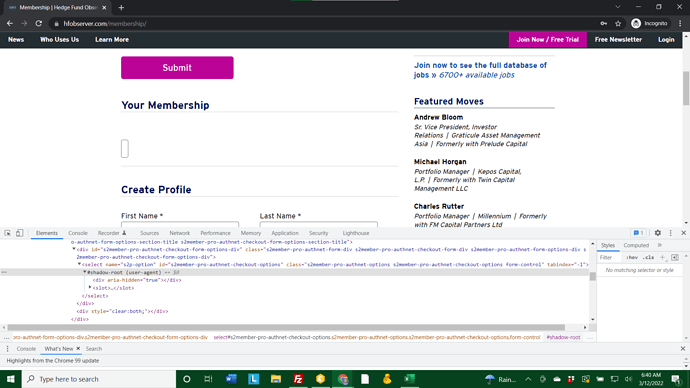Open the Lighthouse tab
Screen dimensions: 690x388
point(356,233)
